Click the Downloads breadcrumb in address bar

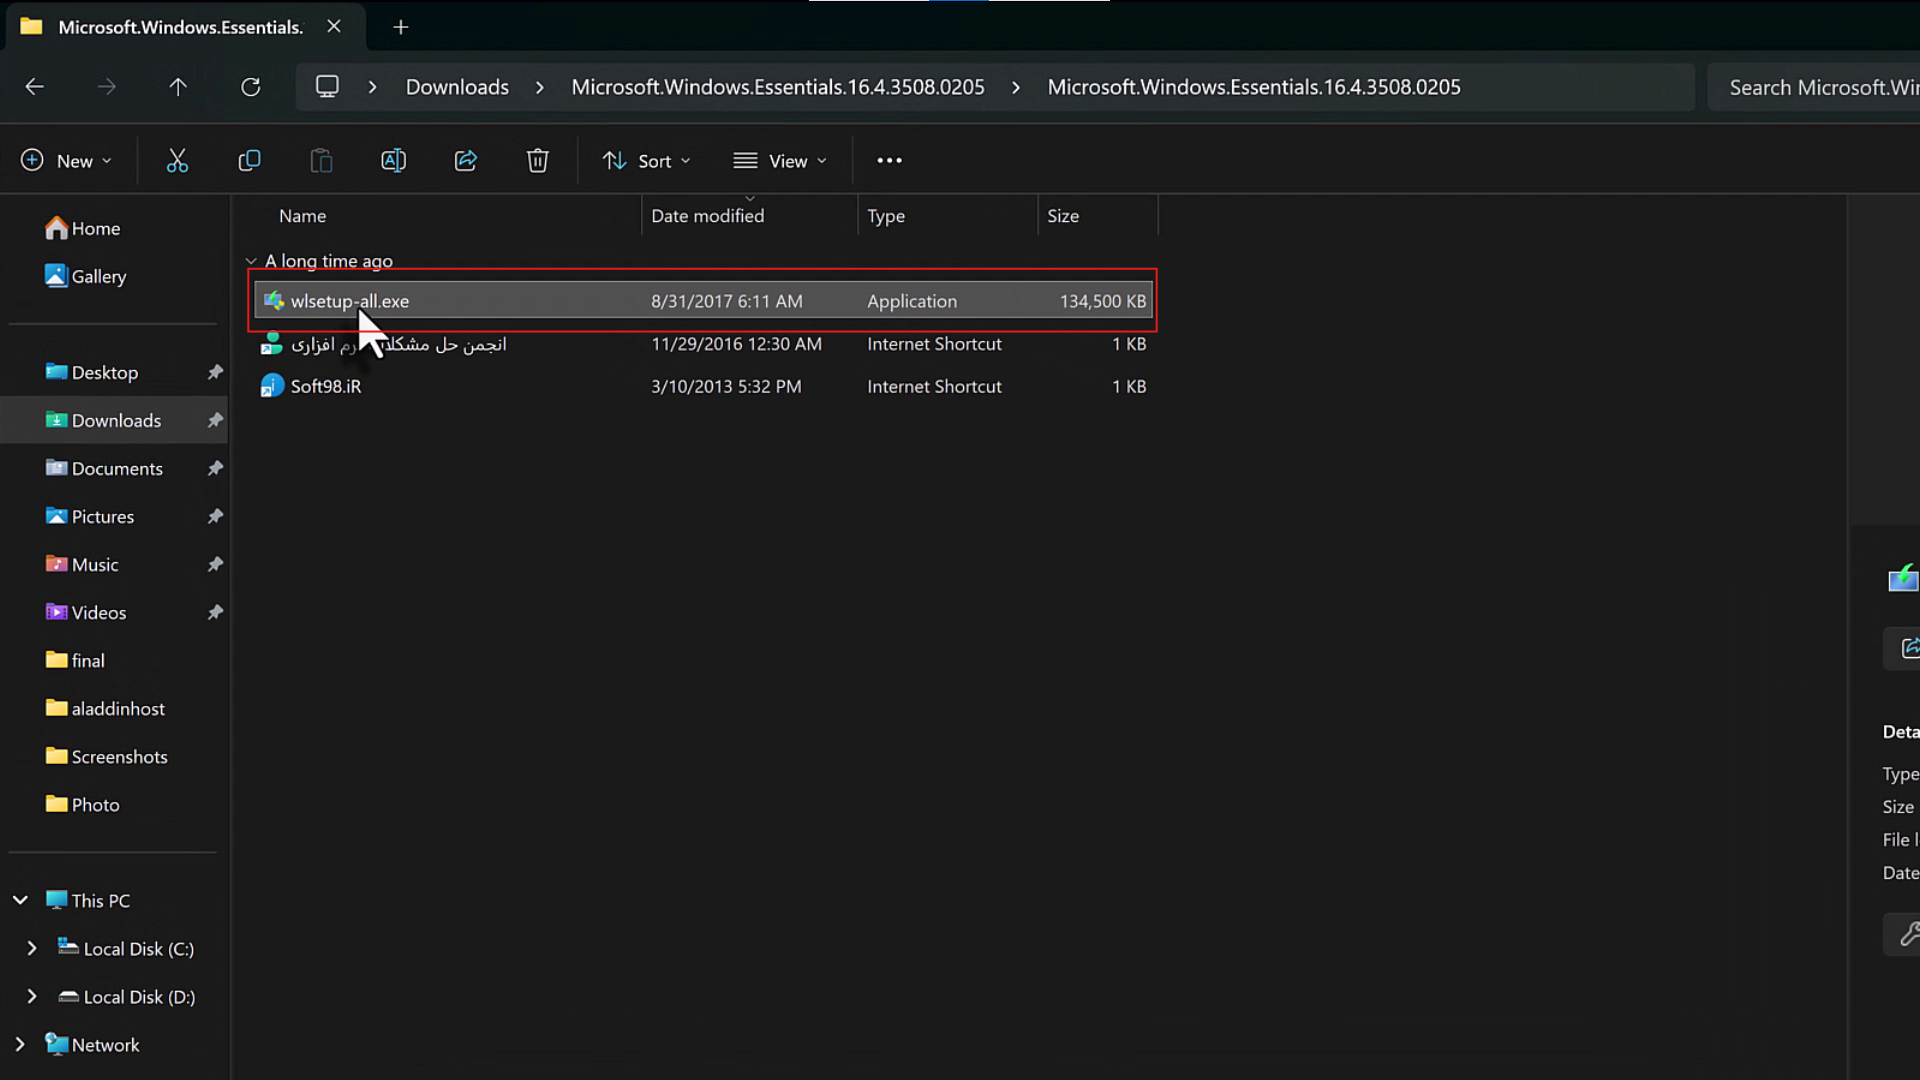(457, 87)
